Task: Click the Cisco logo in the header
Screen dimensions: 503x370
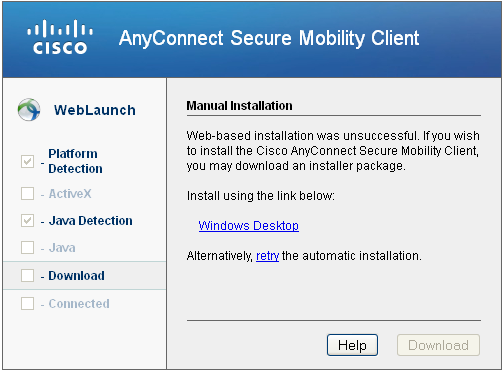Action: point(60,37)
